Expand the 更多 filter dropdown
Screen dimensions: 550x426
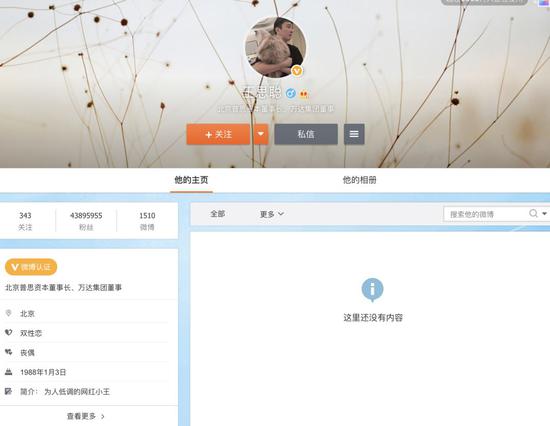pos(271,214)
